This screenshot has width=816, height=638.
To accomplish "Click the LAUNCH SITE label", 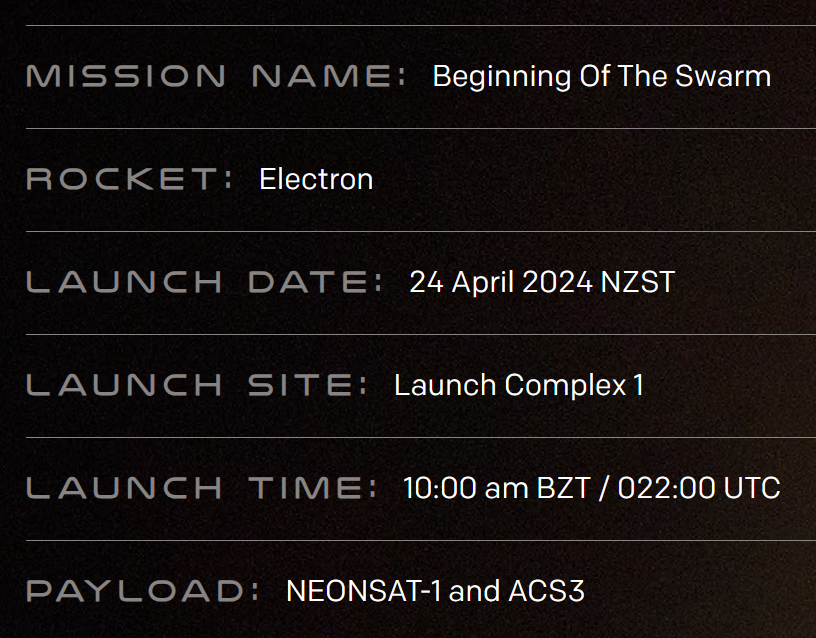I will click(x=197, y=385).
